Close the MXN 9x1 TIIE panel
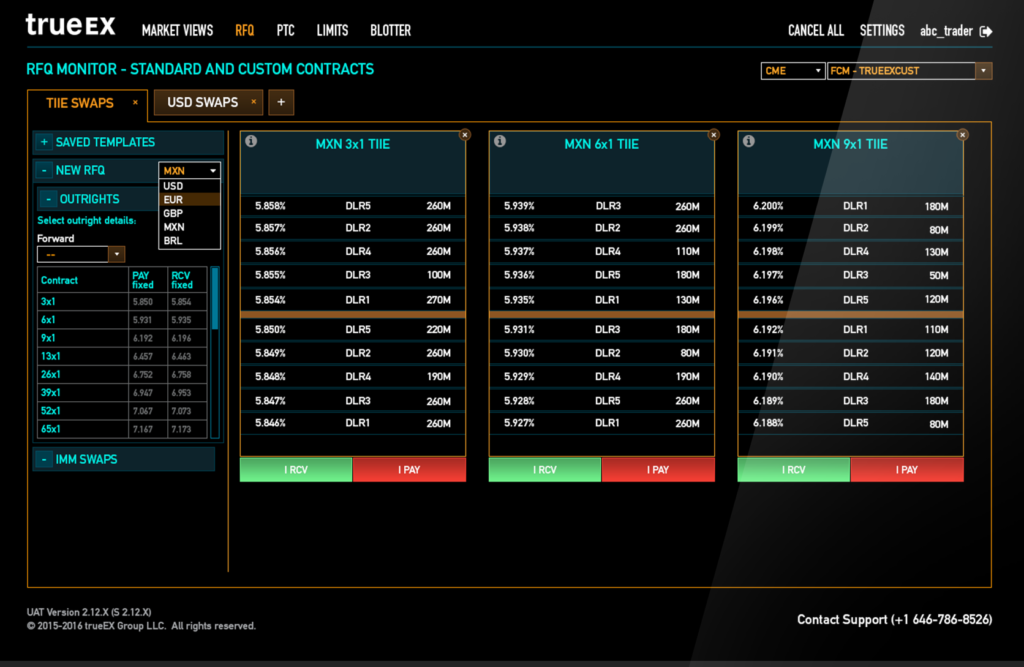1024x667 pixels. [962, 134]
